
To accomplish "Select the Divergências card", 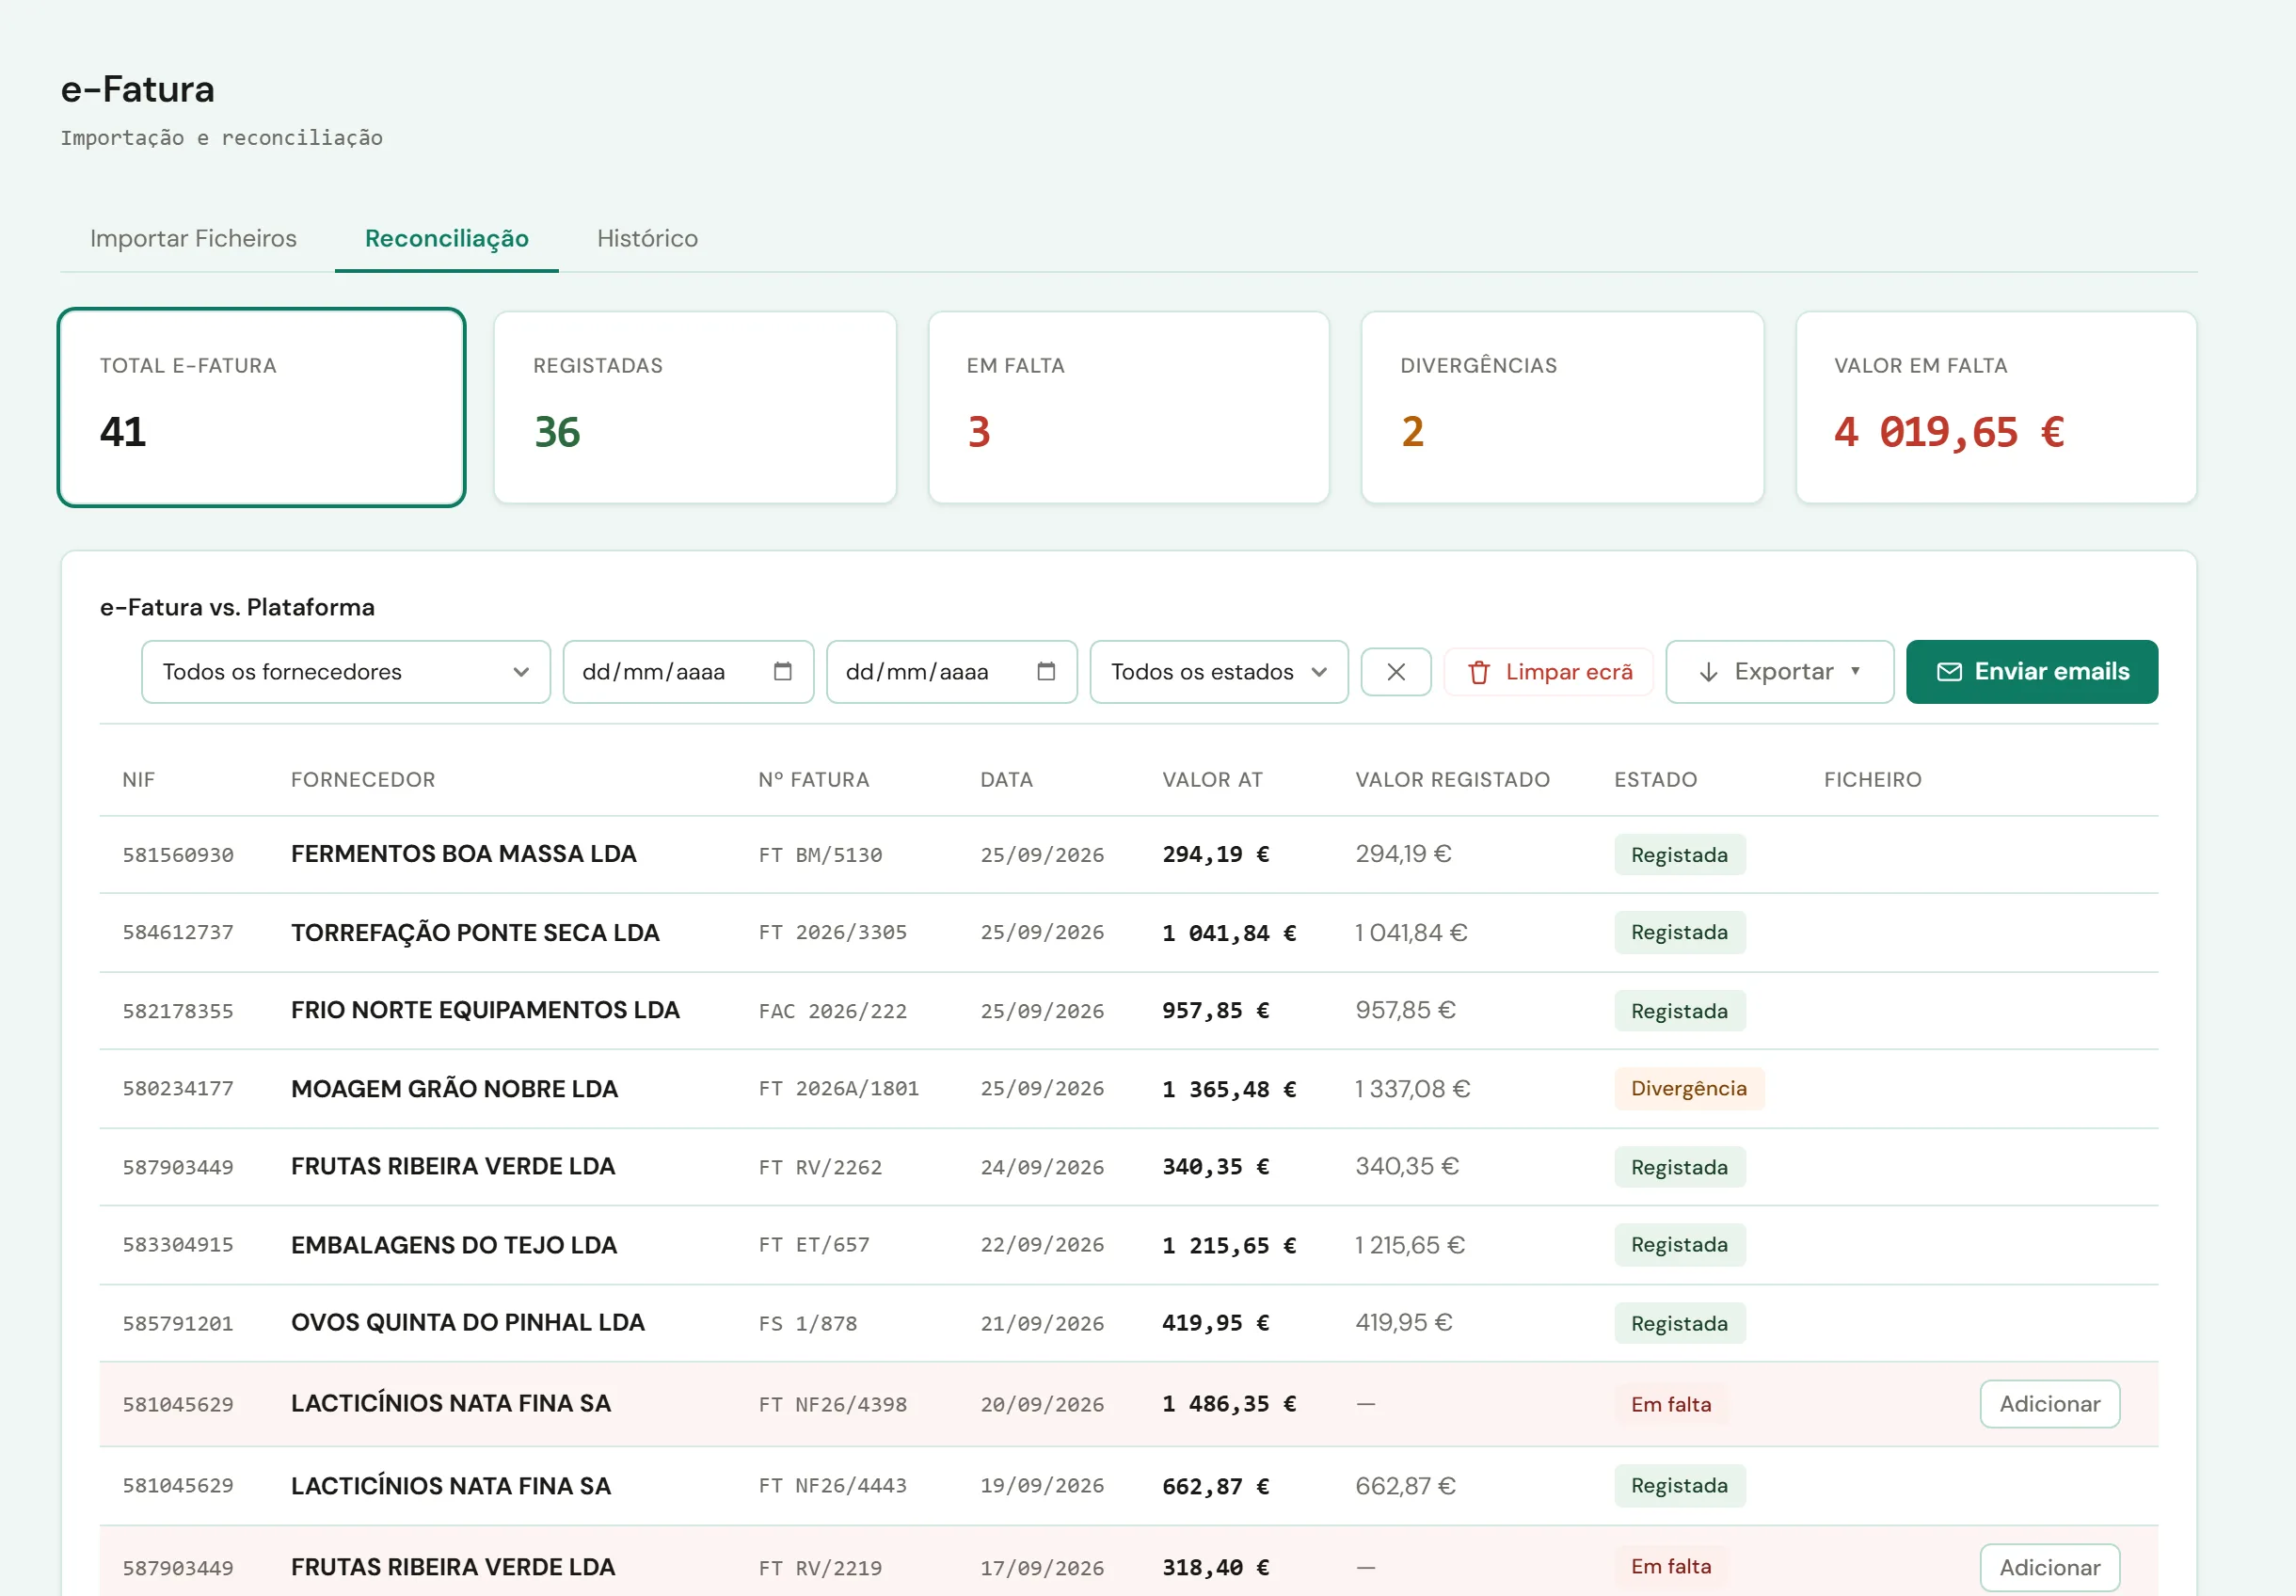I will 1563,407.
